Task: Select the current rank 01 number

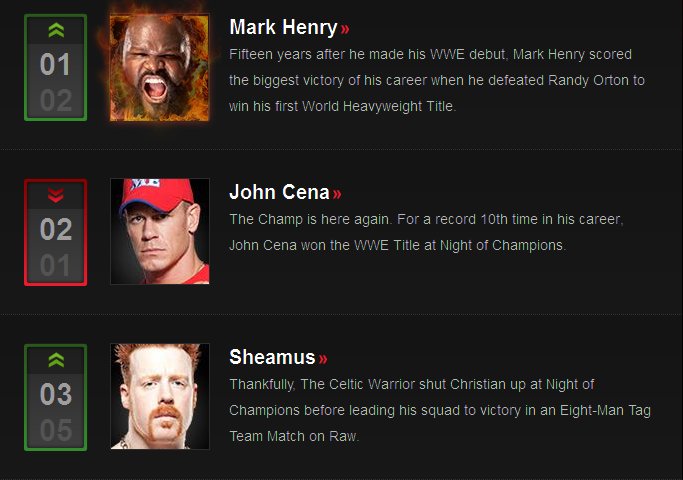Action: click(x=55, y=64)
